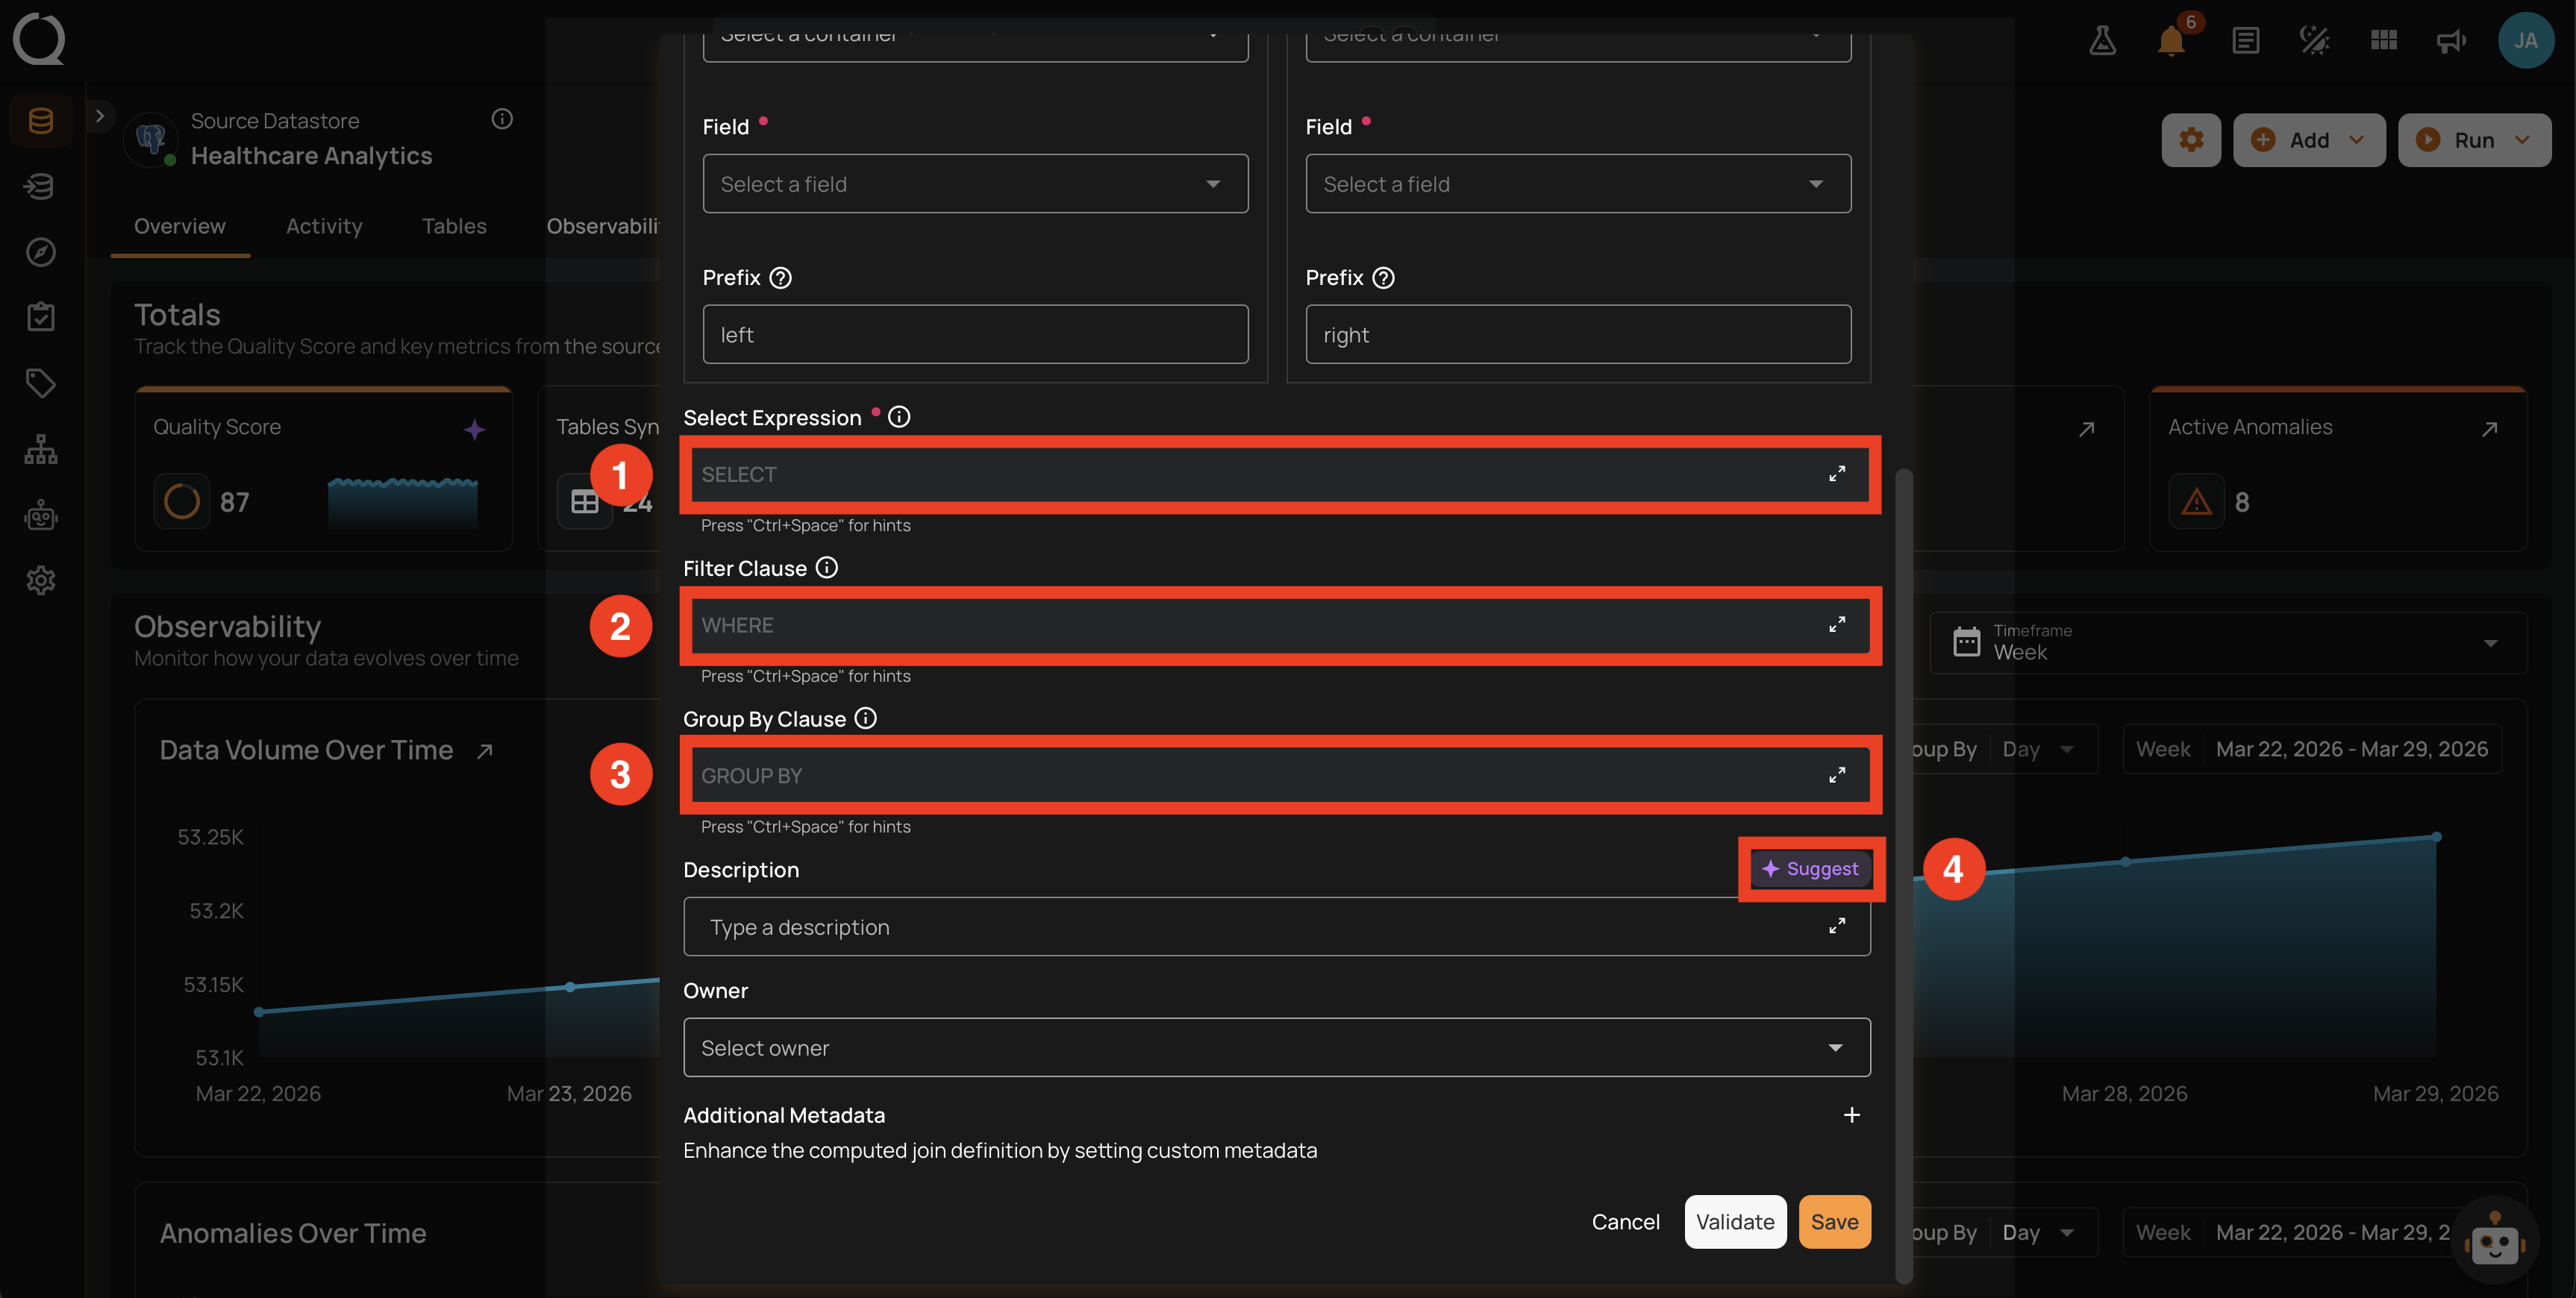2576x1298 pixels.
Task: Open the left Select a field dropdown
Action: point(975,184)
